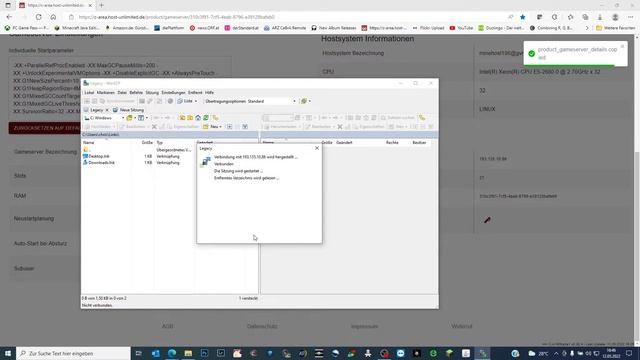This screenshot has width=640, height=360.
Task: Open the Liste queue dropdown
Action: point(187,101)
